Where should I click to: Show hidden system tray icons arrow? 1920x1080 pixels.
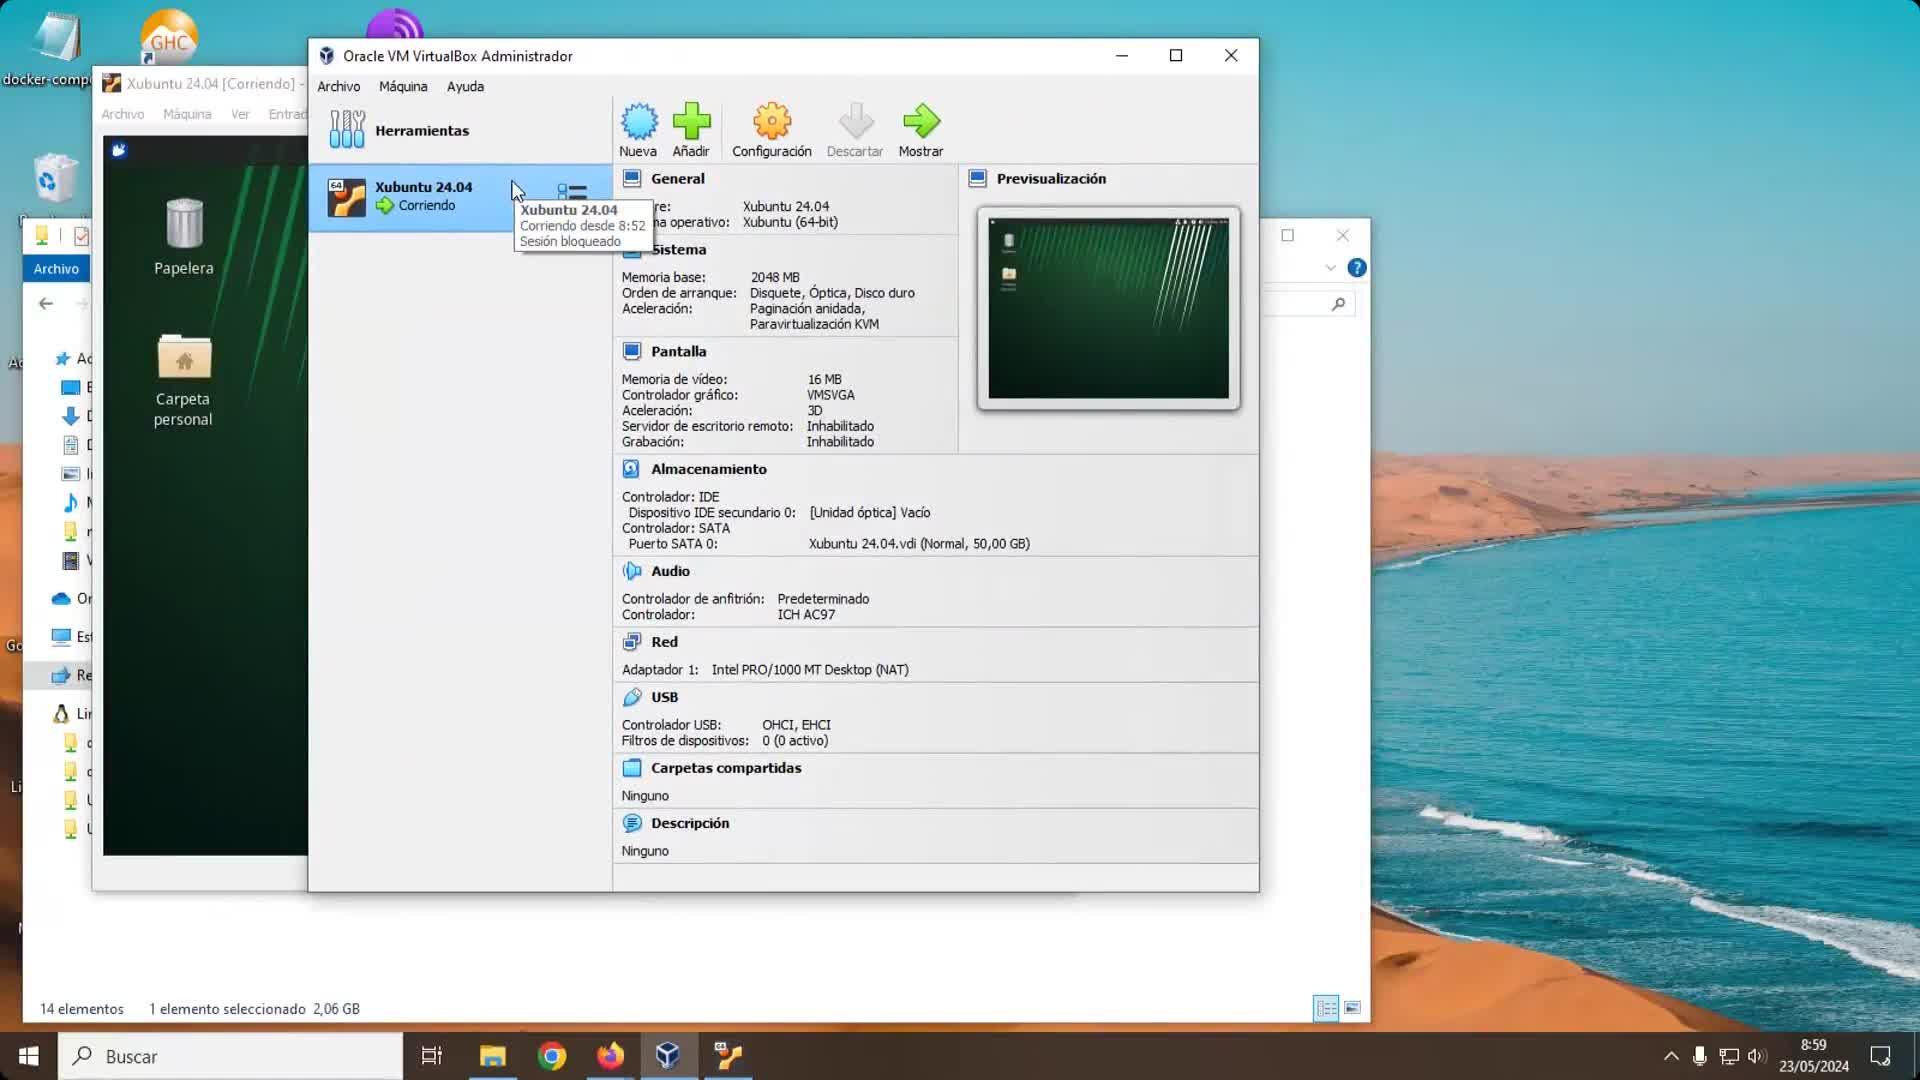[1671, 1056]
